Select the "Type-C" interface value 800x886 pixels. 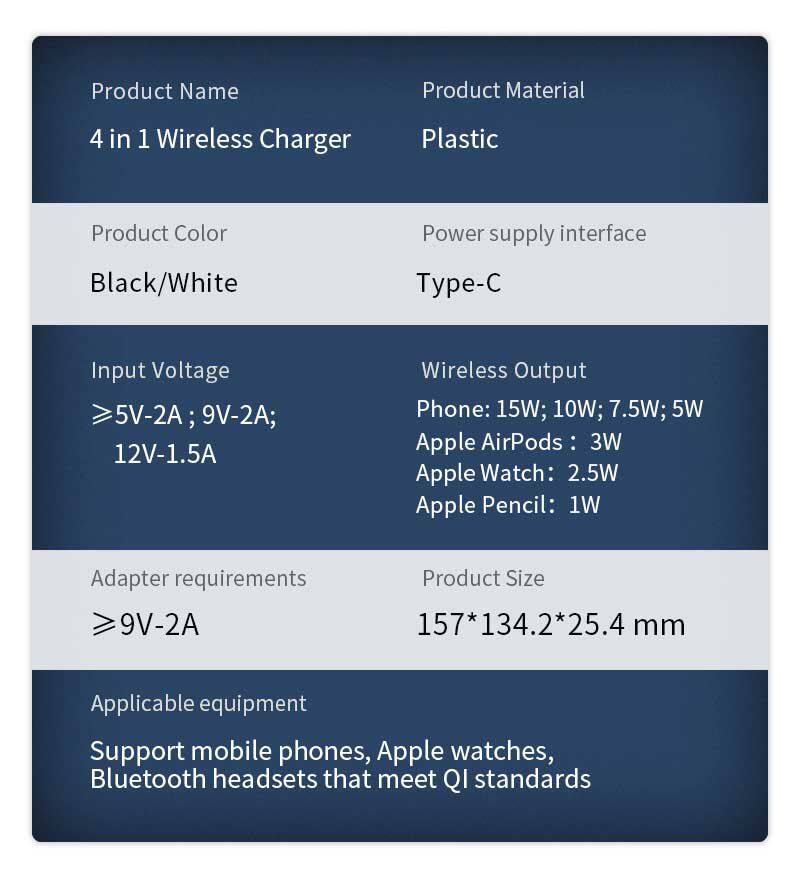(x=459, y=283)
